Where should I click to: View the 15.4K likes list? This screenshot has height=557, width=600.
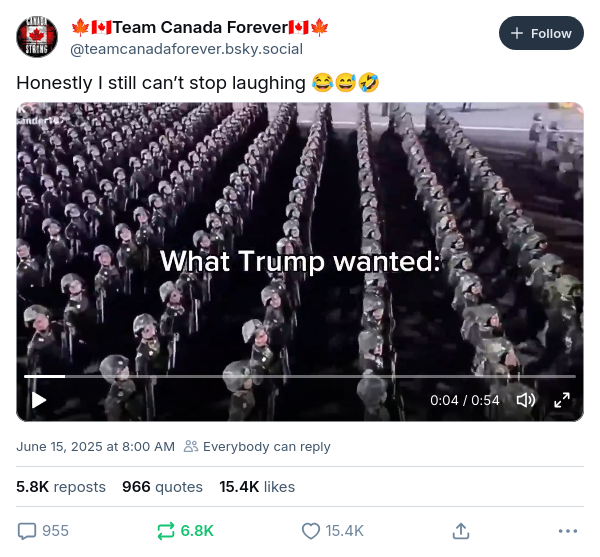pyautogui.click(x=257, y=487)
